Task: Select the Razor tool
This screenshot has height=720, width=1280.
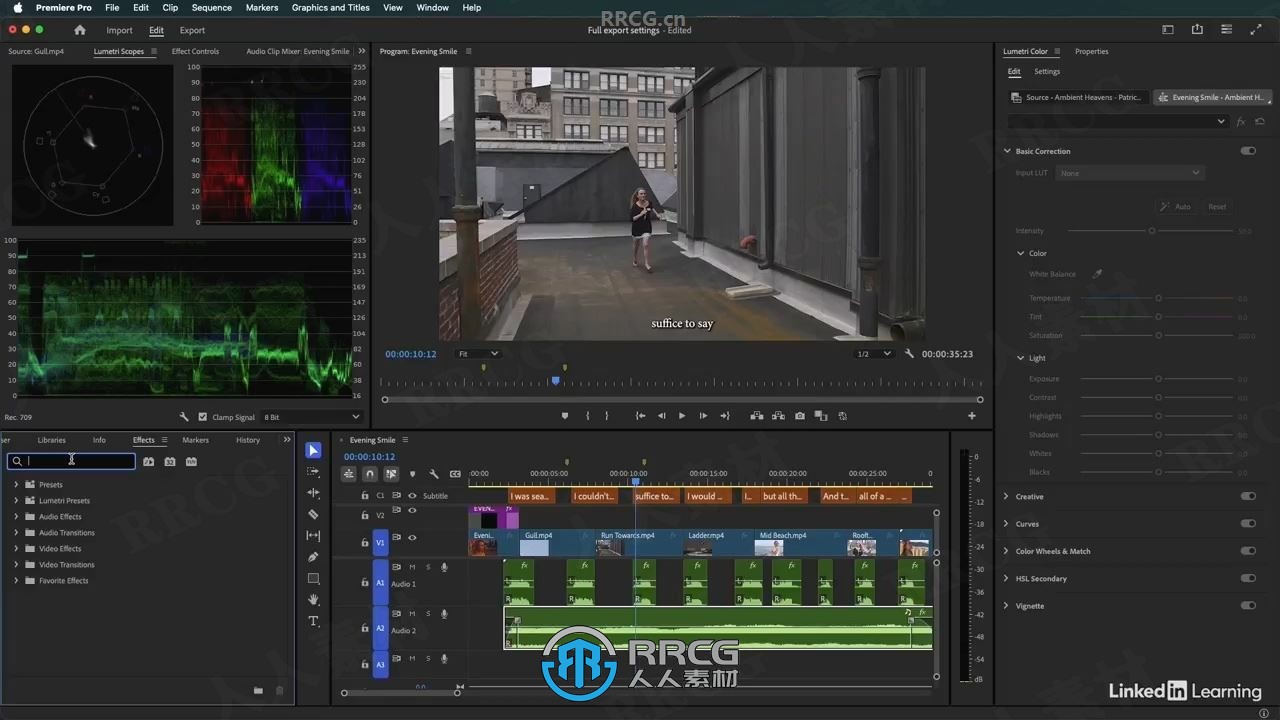Action: click(x=313, y=514)
